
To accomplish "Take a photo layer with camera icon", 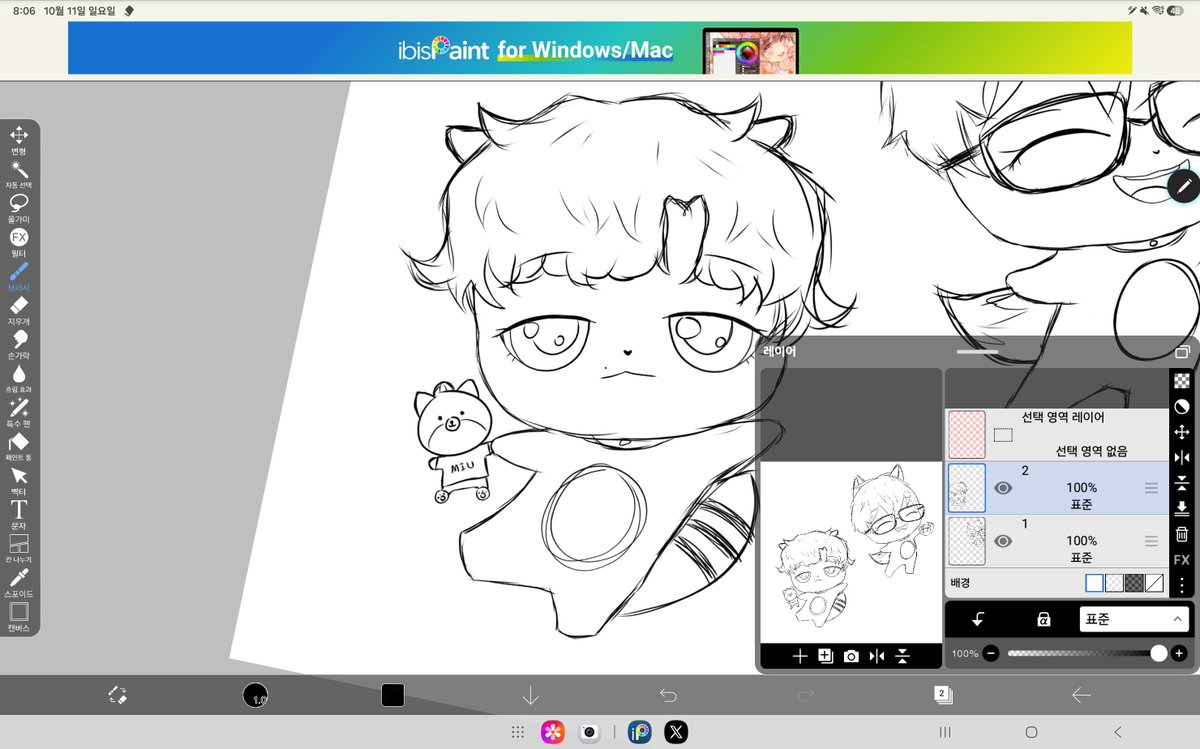I will [851, 656].
